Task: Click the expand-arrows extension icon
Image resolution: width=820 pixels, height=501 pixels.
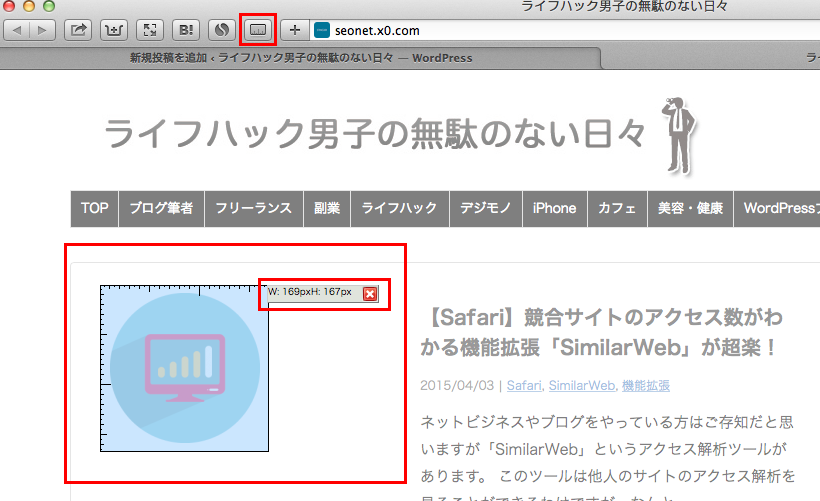Action: pyautogui.click(x=150, y=30)
